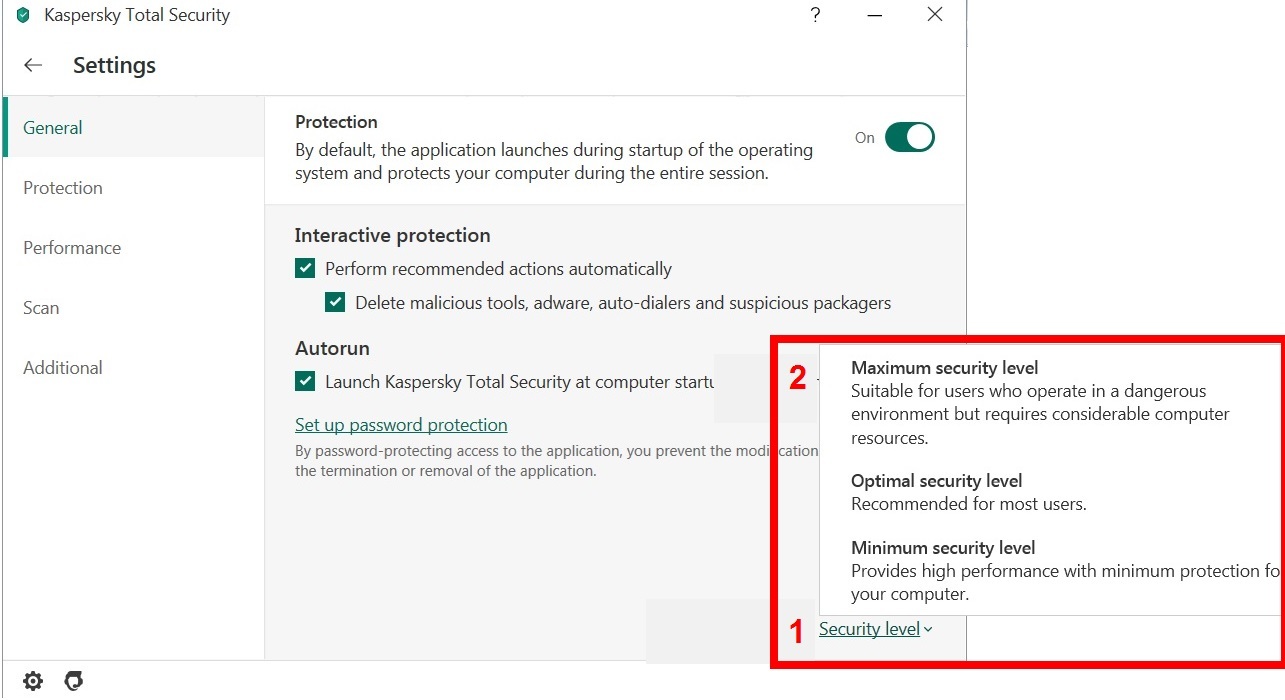Screen dimensions: 1285x700
Task: Collapse the Security level dropdown
Action: [x=875, y=630]
